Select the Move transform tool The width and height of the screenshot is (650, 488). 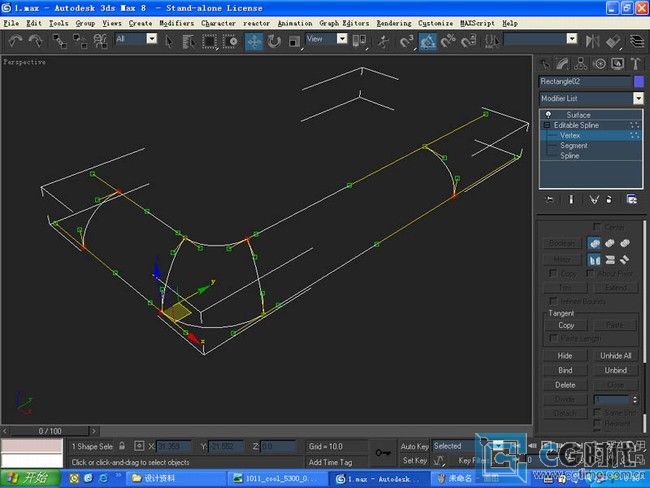point(253,41)
